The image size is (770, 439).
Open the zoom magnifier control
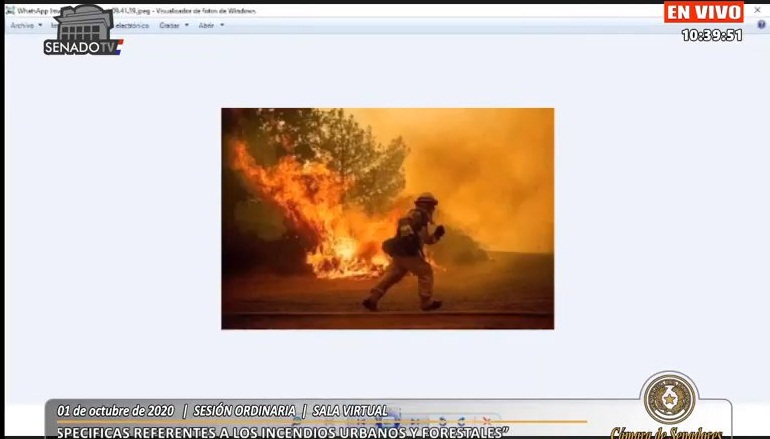pos(296,421)
